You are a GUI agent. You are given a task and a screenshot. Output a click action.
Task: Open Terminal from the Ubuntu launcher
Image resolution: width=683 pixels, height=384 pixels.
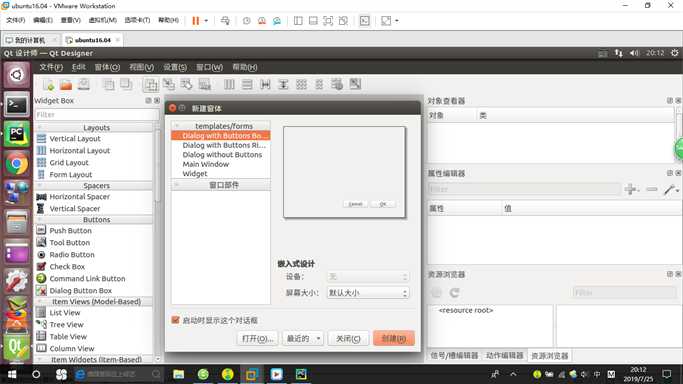point(17,104)
